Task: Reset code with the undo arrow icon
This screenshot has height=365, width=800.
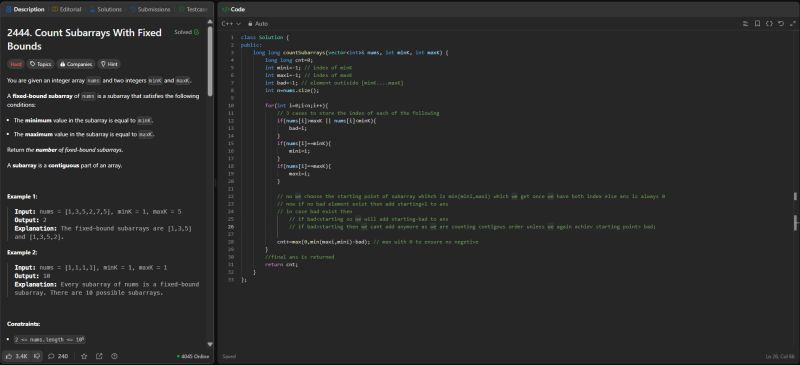Action: [781, 23]
